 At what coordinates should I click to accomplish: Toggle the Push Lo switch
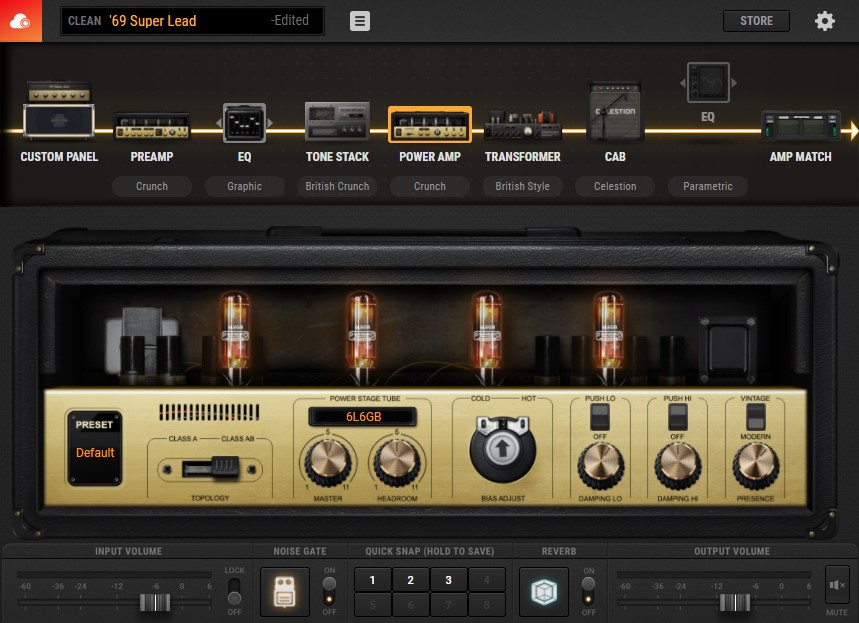coord(600,418)
